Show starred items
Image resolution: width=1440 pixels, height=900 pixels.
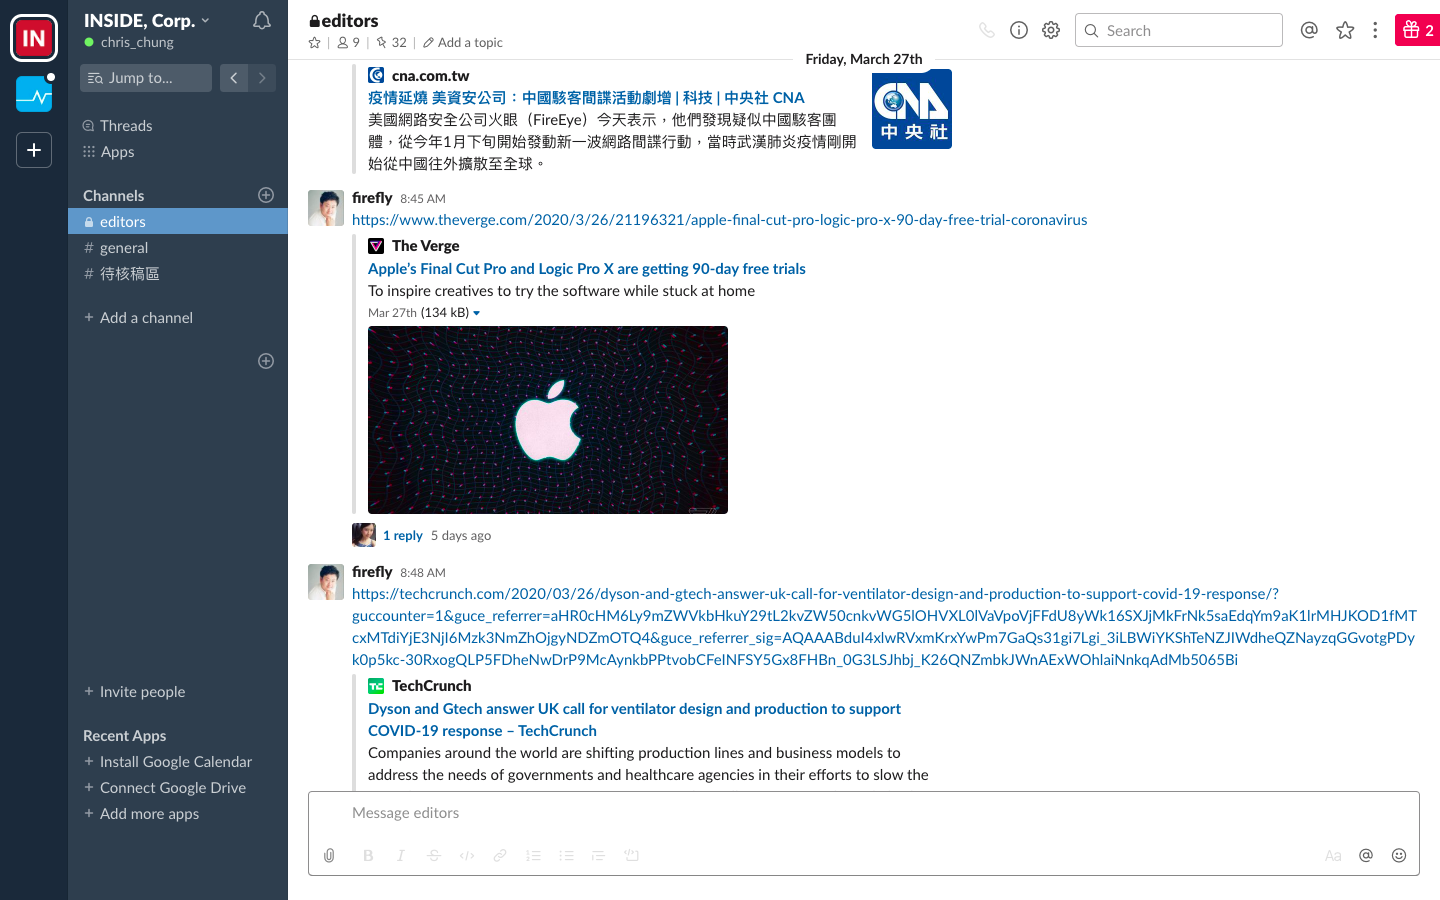point(1345,30)
